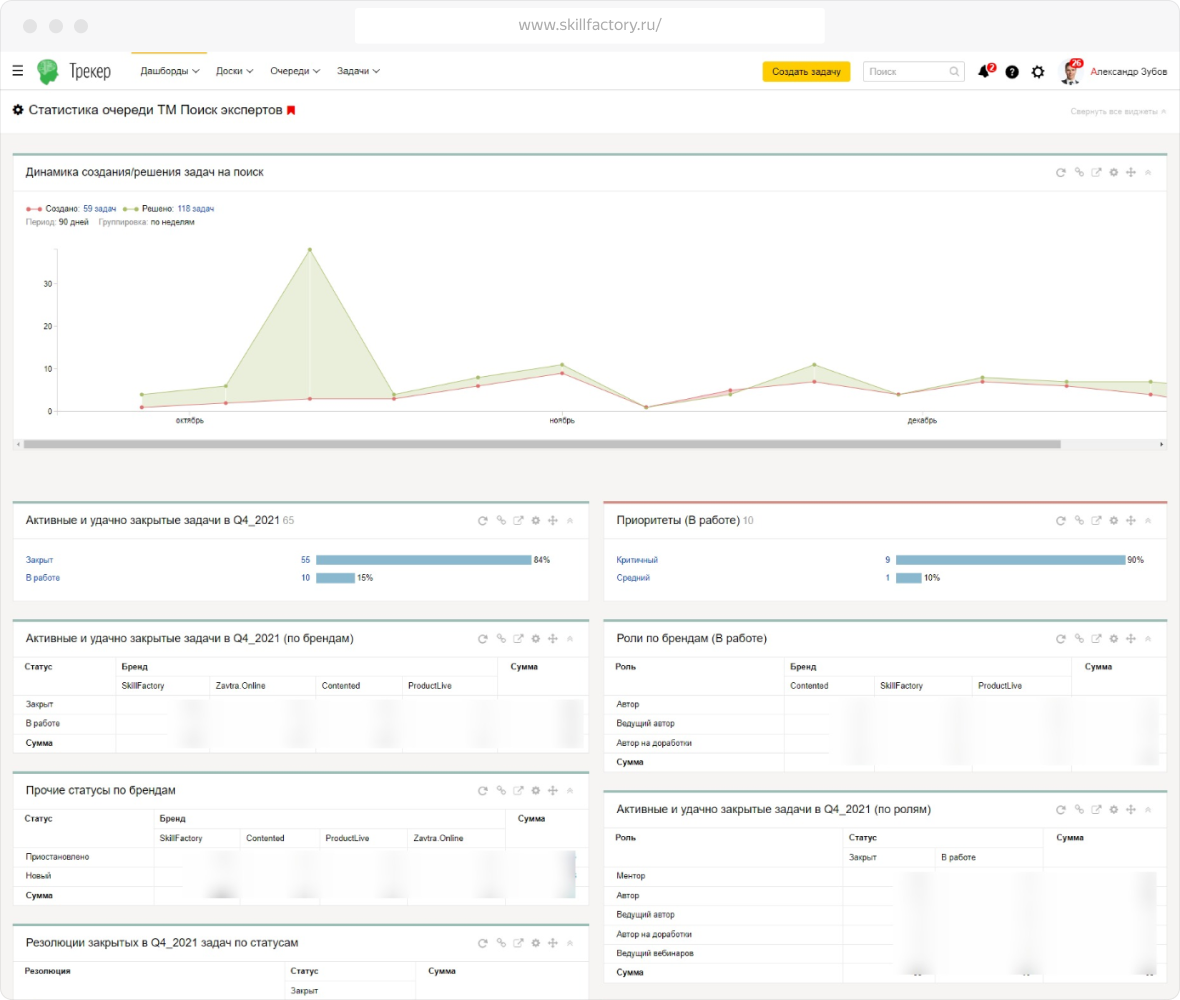
Task: Open Прочие статусы по брендам widget in new window
Action: [518, 791]
